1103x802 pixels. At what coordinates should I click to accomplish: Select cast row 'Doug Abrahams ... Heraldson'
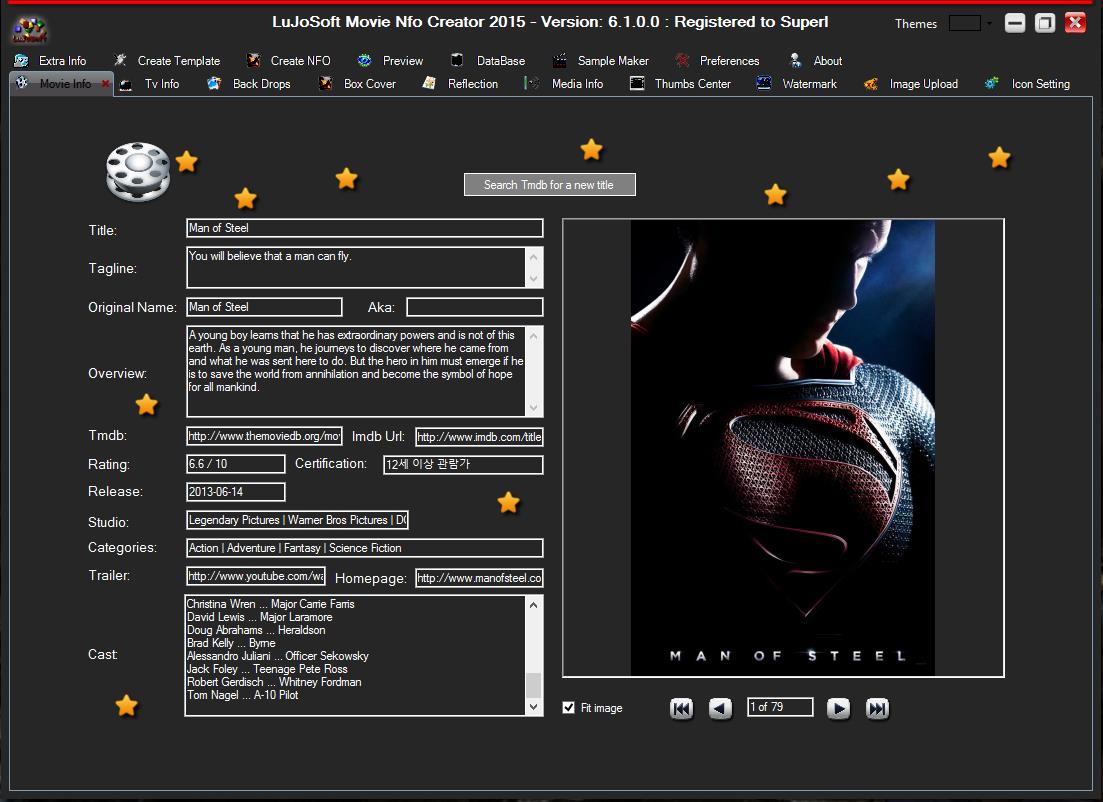(x=256, y=630)
